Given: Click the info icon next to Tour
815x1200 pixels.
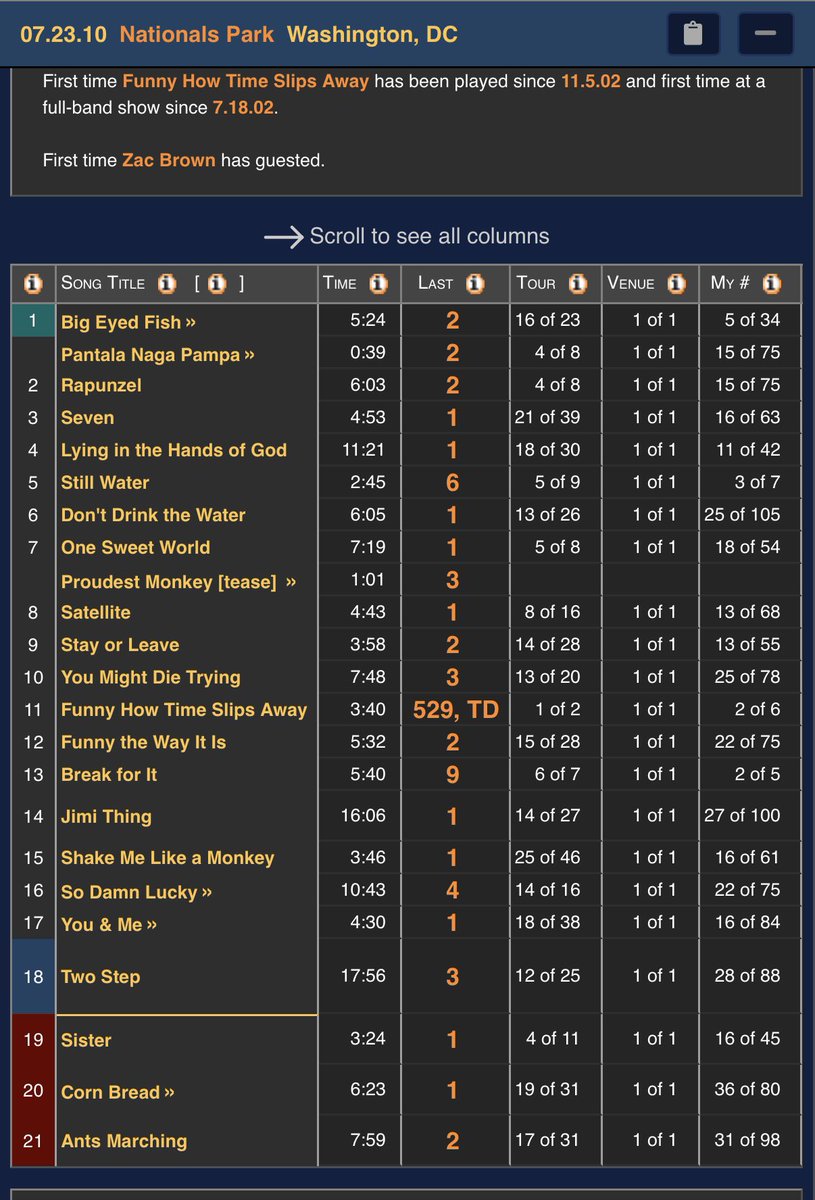Looking at the screenshot, I should pyautogui.click(x=577, y=284).
